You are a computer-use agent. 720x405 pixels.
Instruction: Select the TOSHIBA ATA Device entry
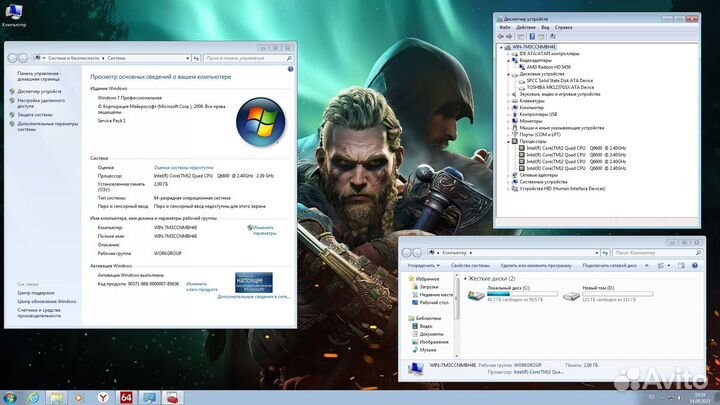[x=560, y=87]
